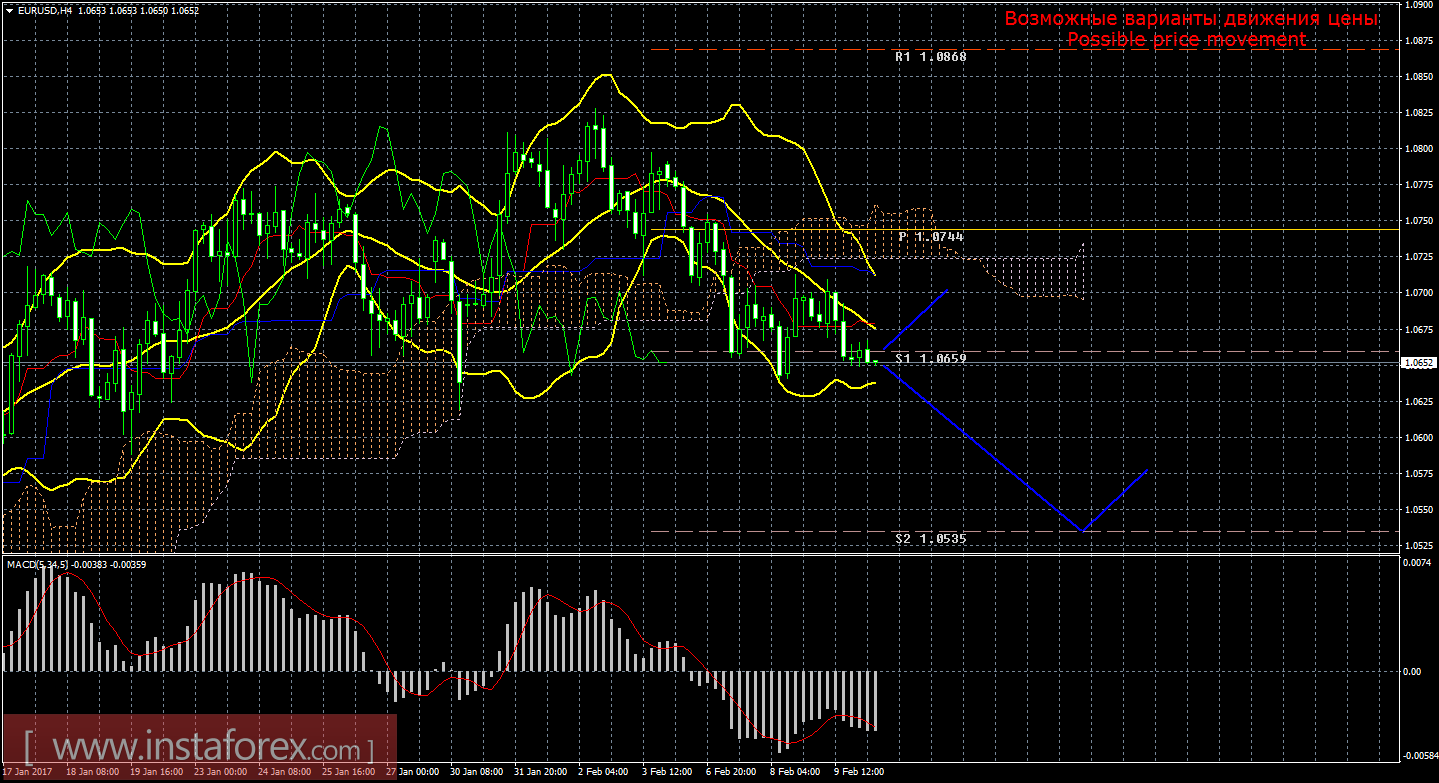Click the S2 1.0535 support label

point(930,539)
